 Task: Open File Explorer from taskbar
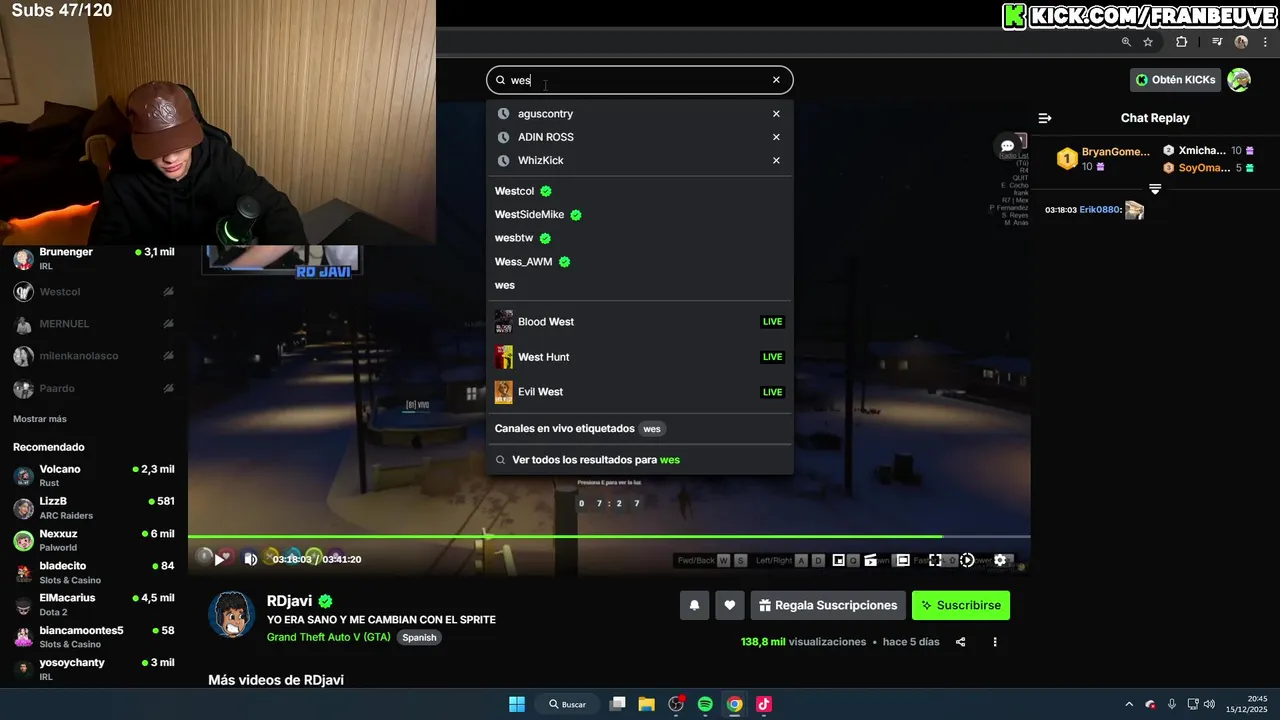647,704
